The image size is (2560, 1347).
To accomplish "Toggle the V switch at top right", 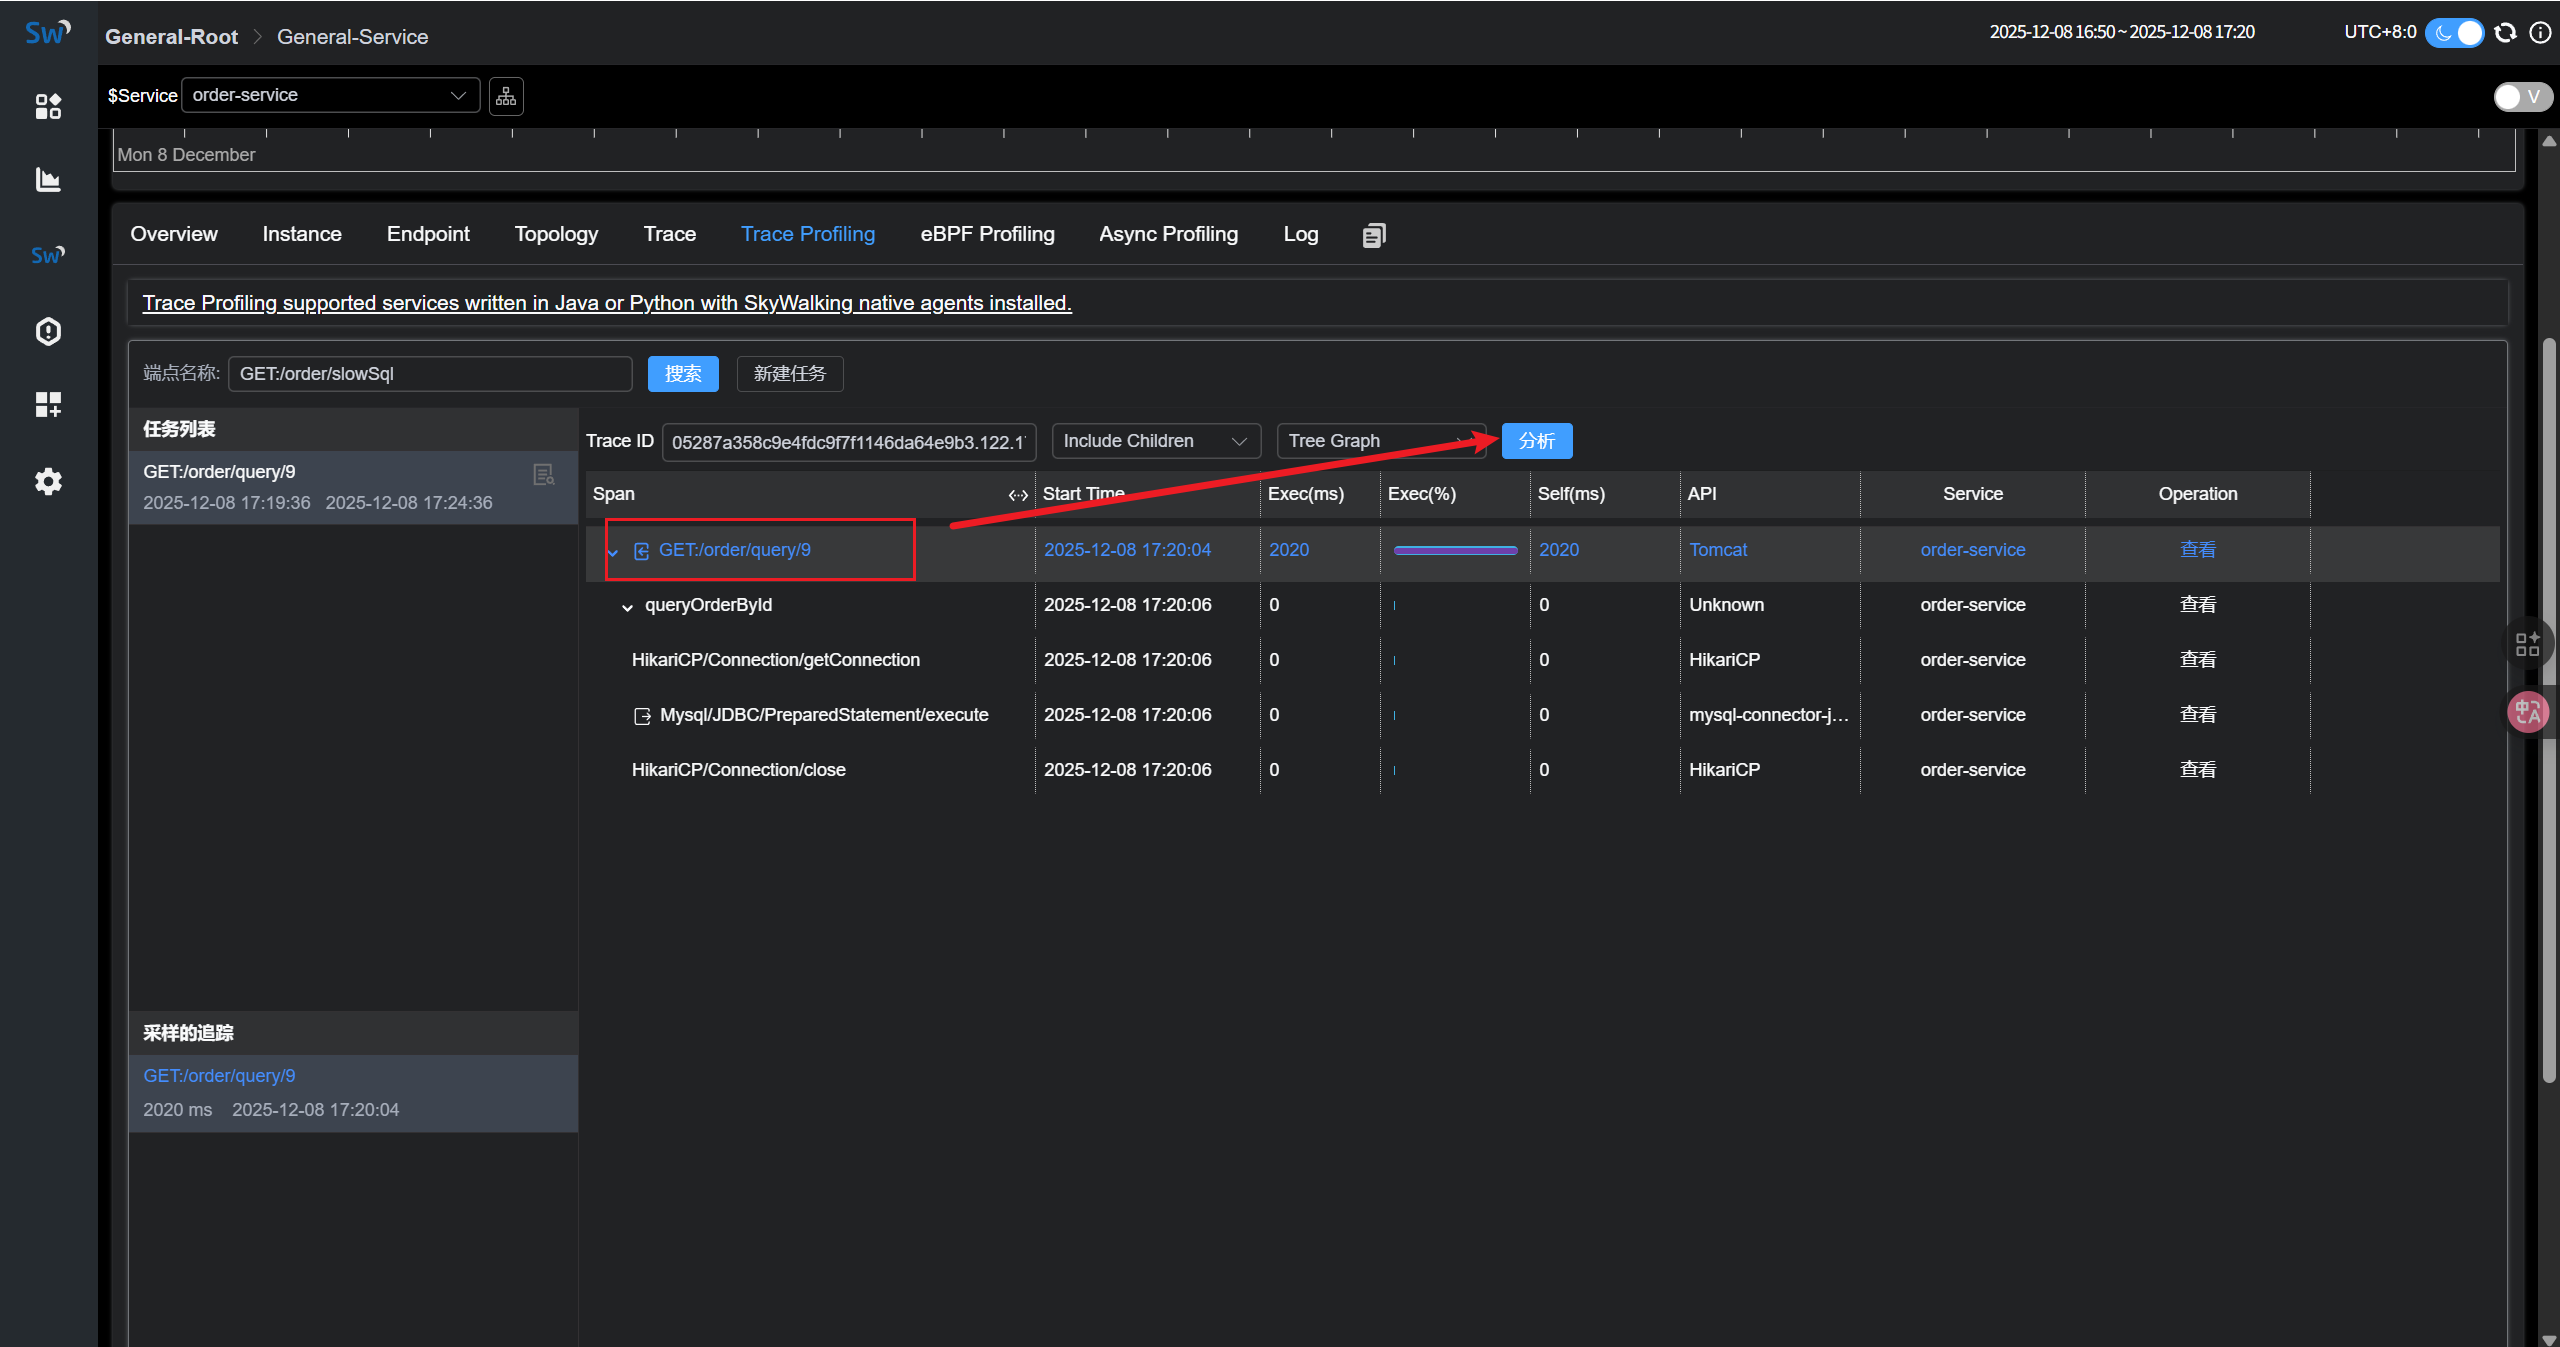I will 2521,97.
